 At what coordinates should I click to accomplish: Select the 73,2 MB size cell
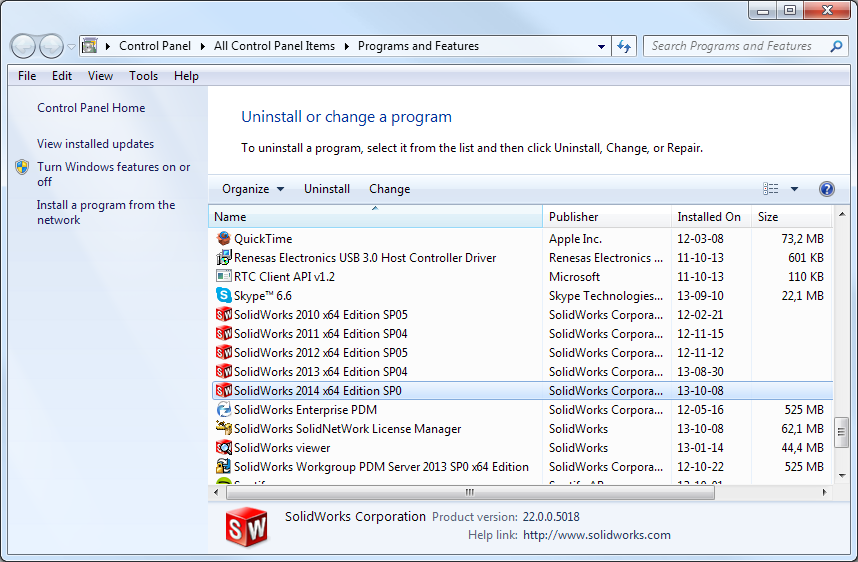coord(802,239)
